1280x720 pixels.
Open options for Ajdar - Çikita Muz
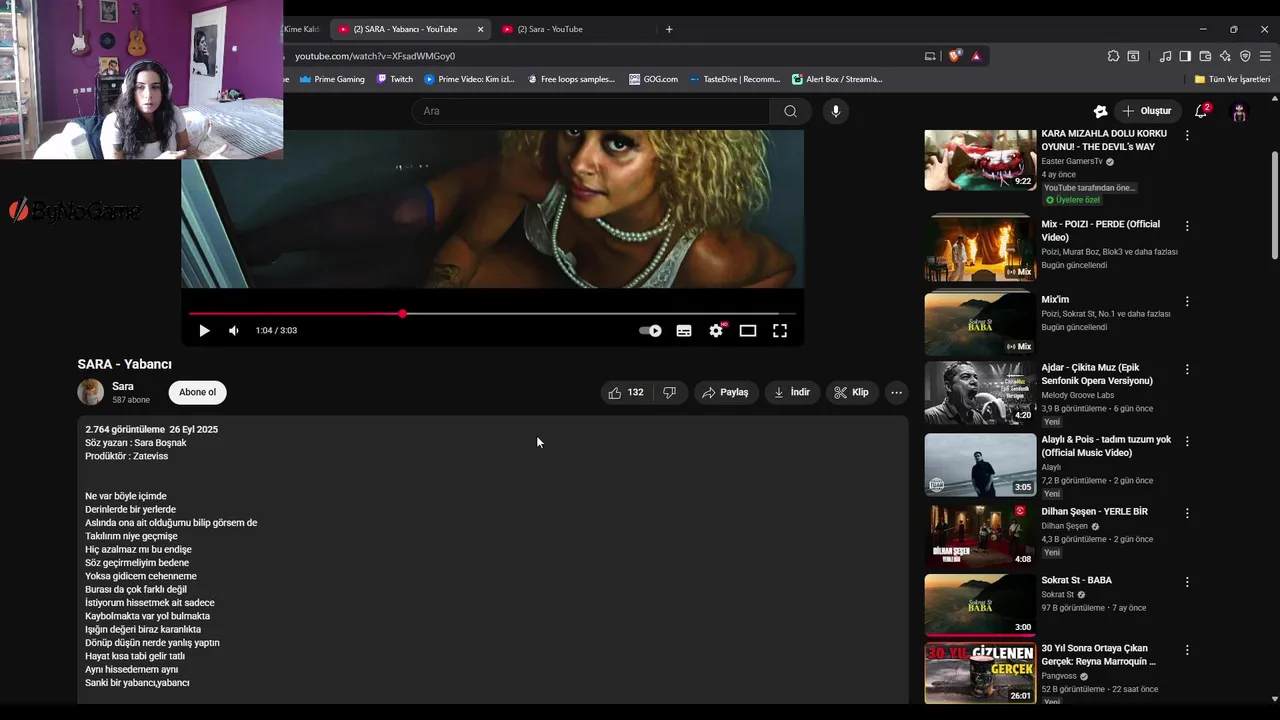[1187, 369]
